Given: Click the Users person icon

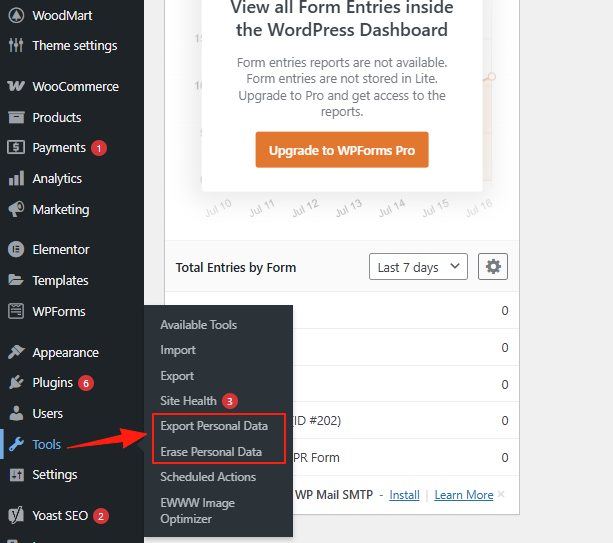Looking at the screenshot, I should tap(16, 413).
